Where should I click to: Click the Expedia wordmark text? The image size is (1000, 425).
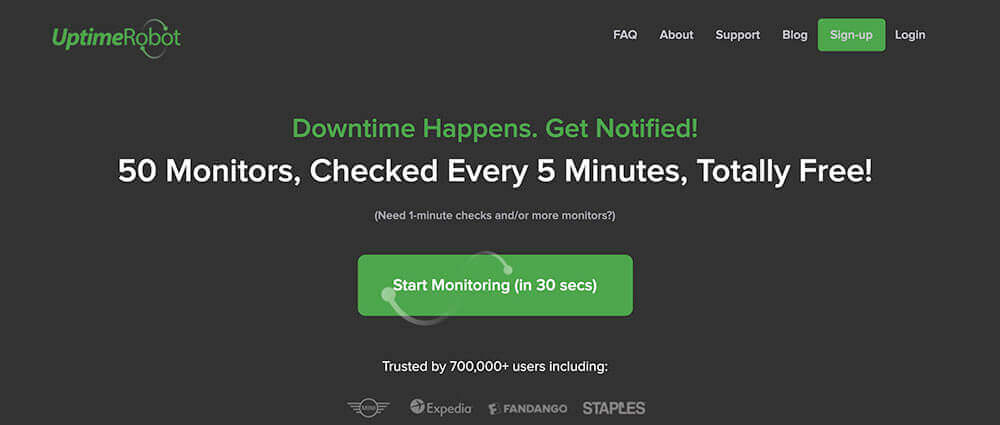click(449, 408)
